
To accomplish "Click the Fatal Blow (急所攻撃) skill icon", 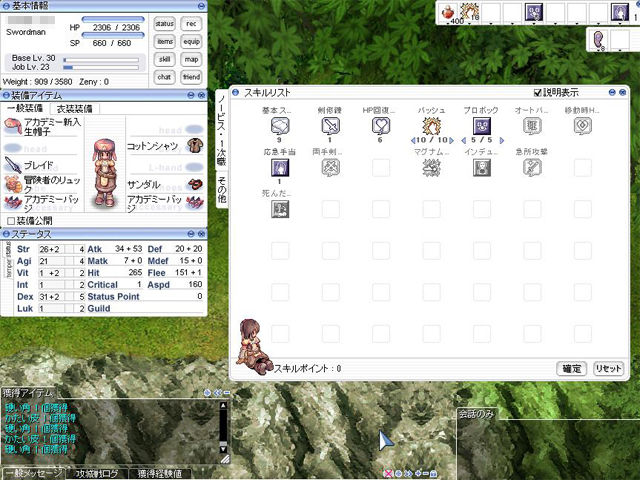I will pos(532,168).
